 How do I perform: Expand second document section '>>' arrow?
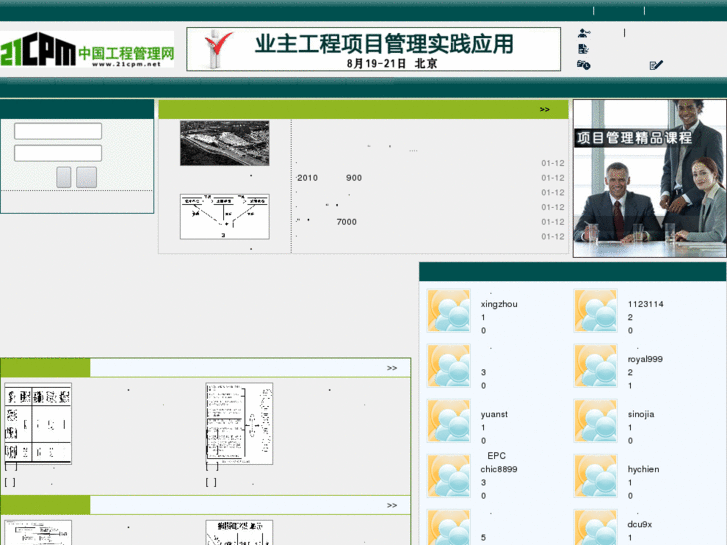pyautogui.click(x=392, y=506)
